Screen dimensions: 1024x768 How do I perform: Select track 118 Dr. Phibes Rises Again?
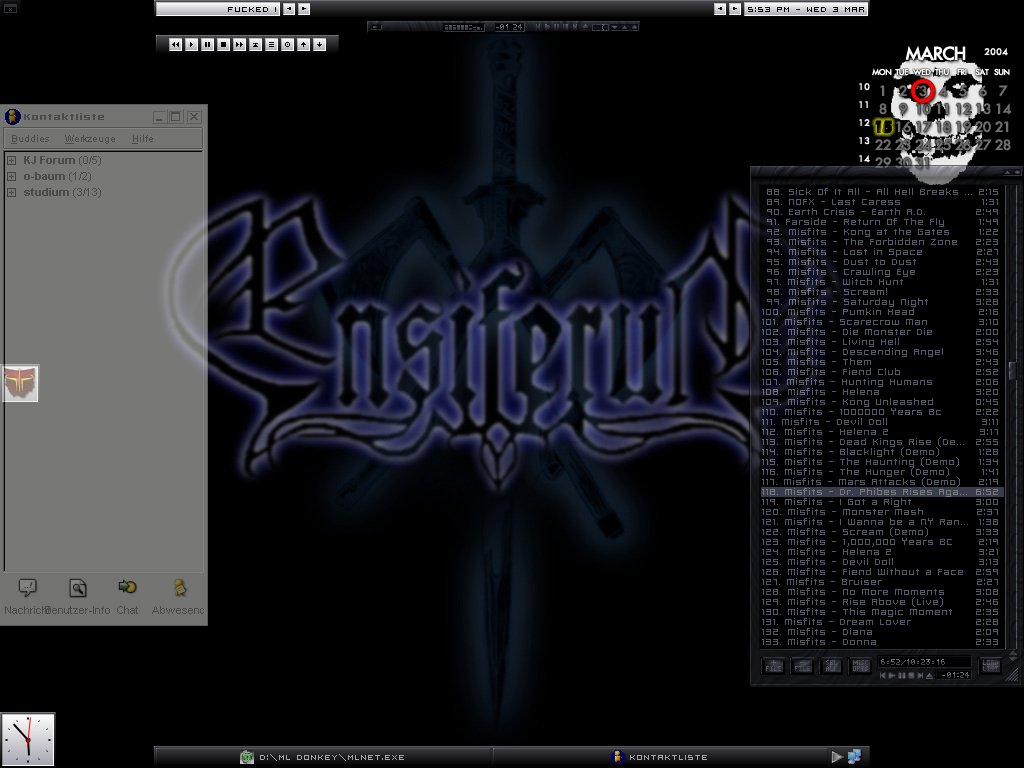882,492
